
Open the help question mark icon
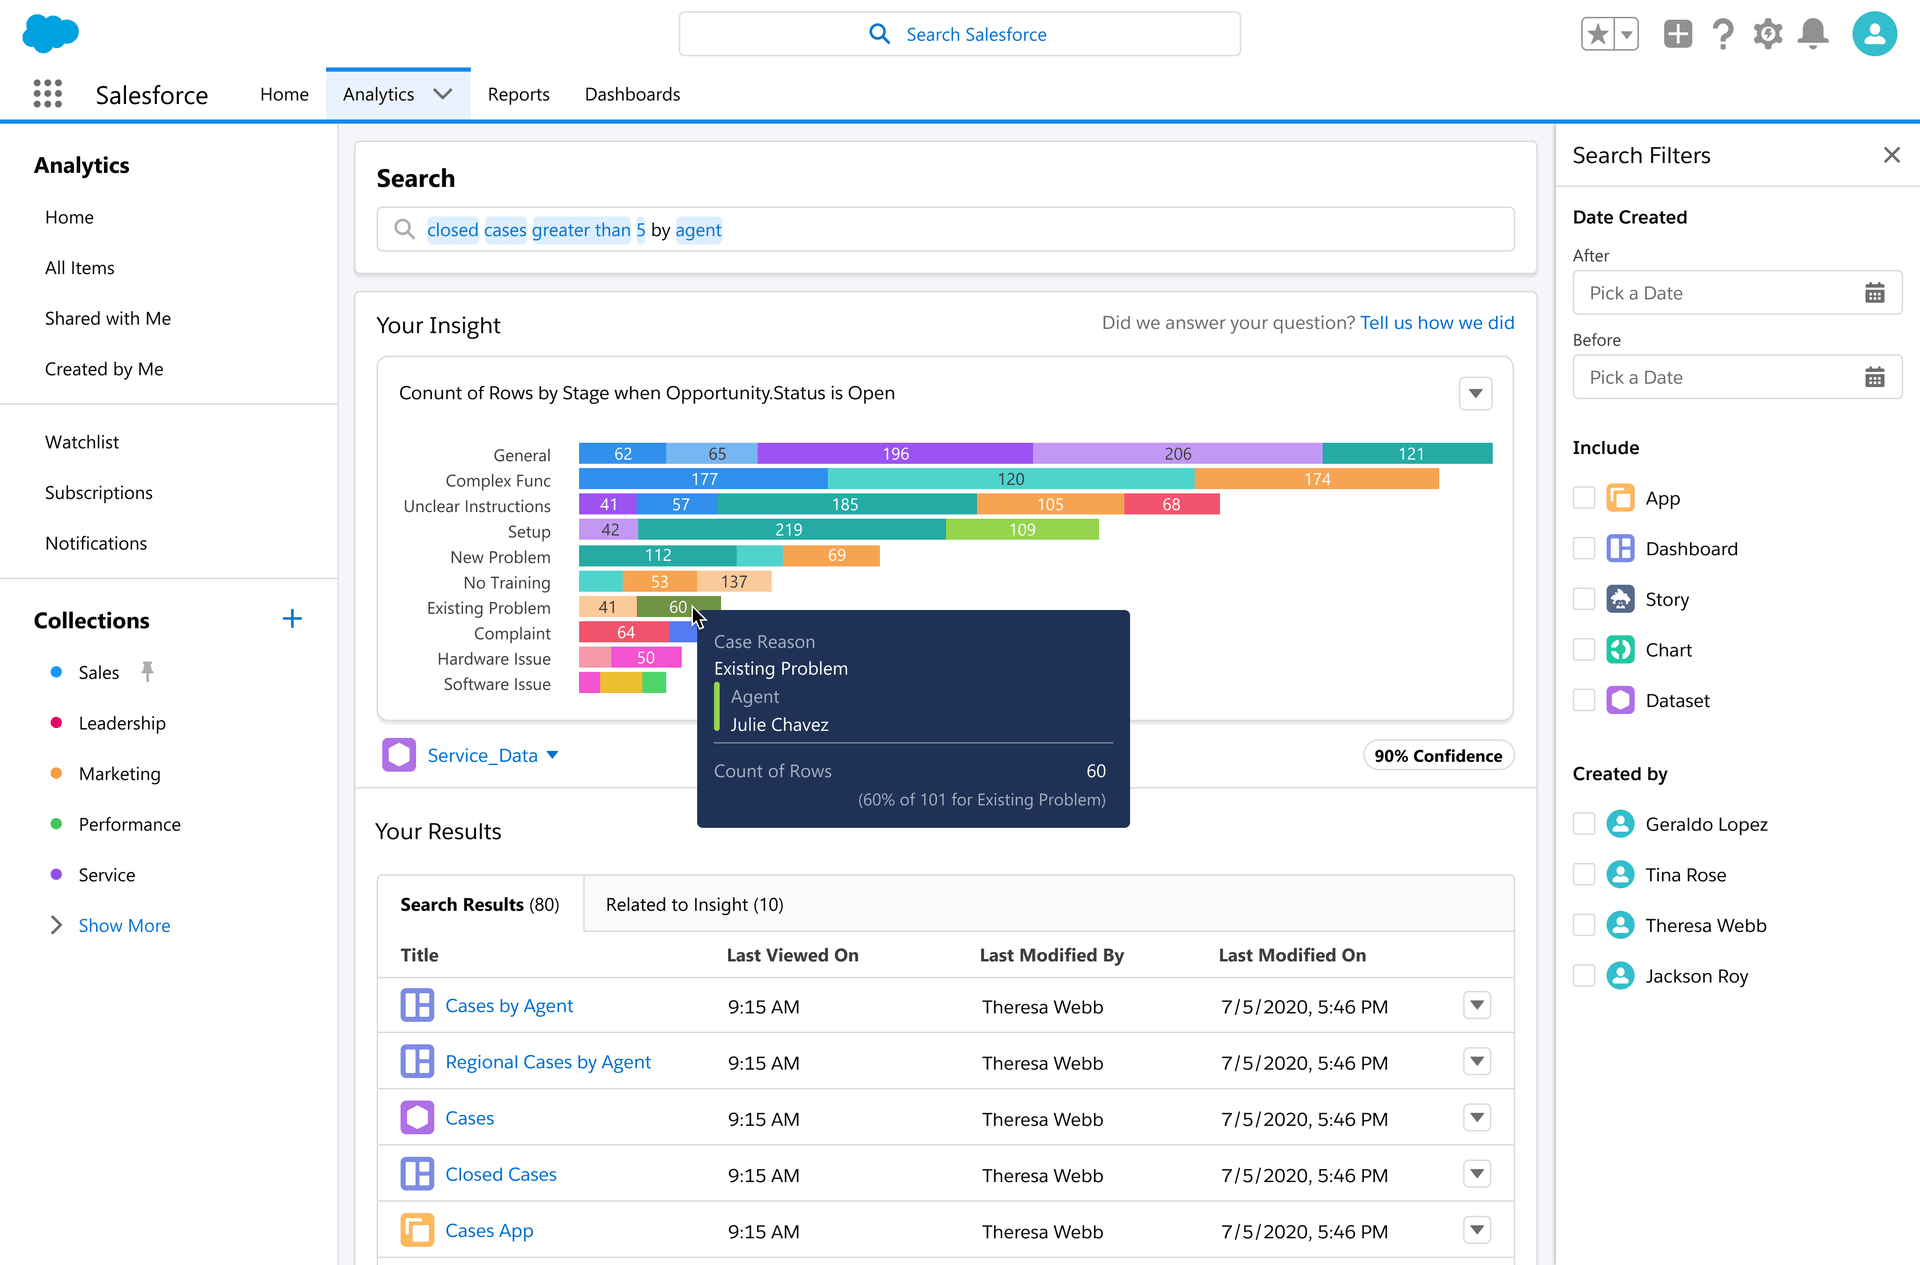(1722, 34)
